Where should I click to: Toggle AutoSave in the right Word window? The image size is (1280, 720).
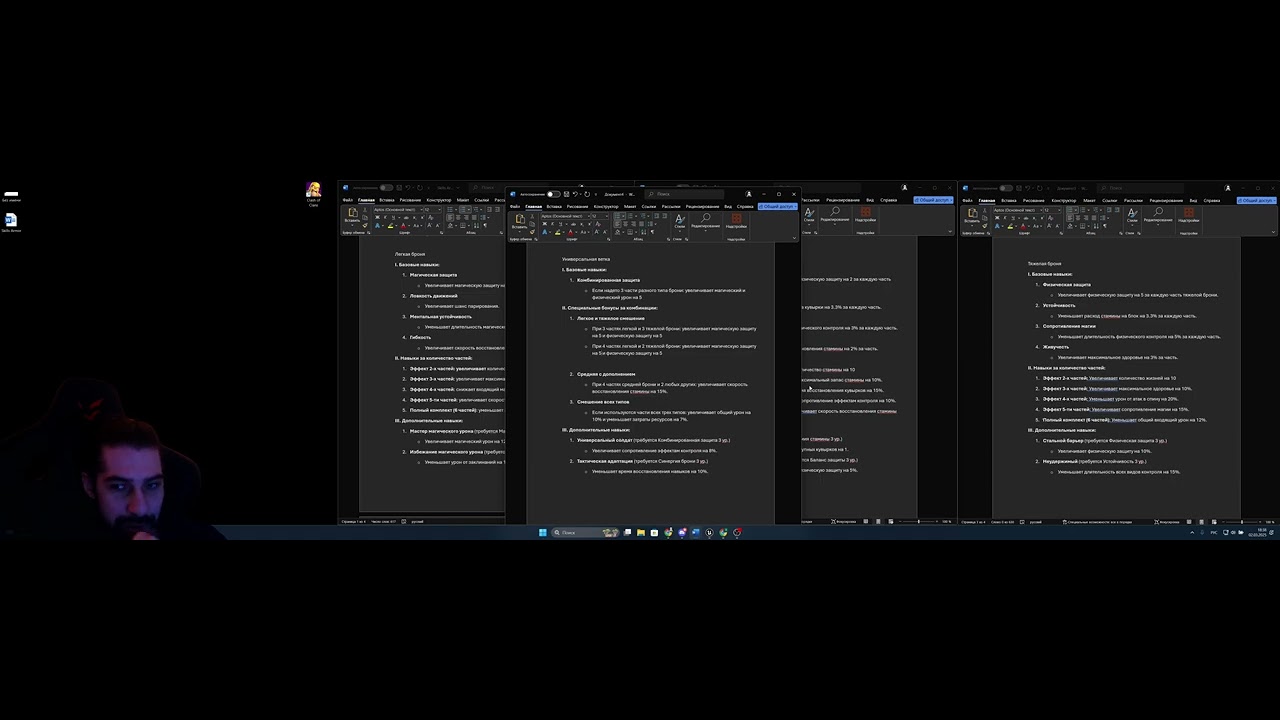tap(1006, 188)
